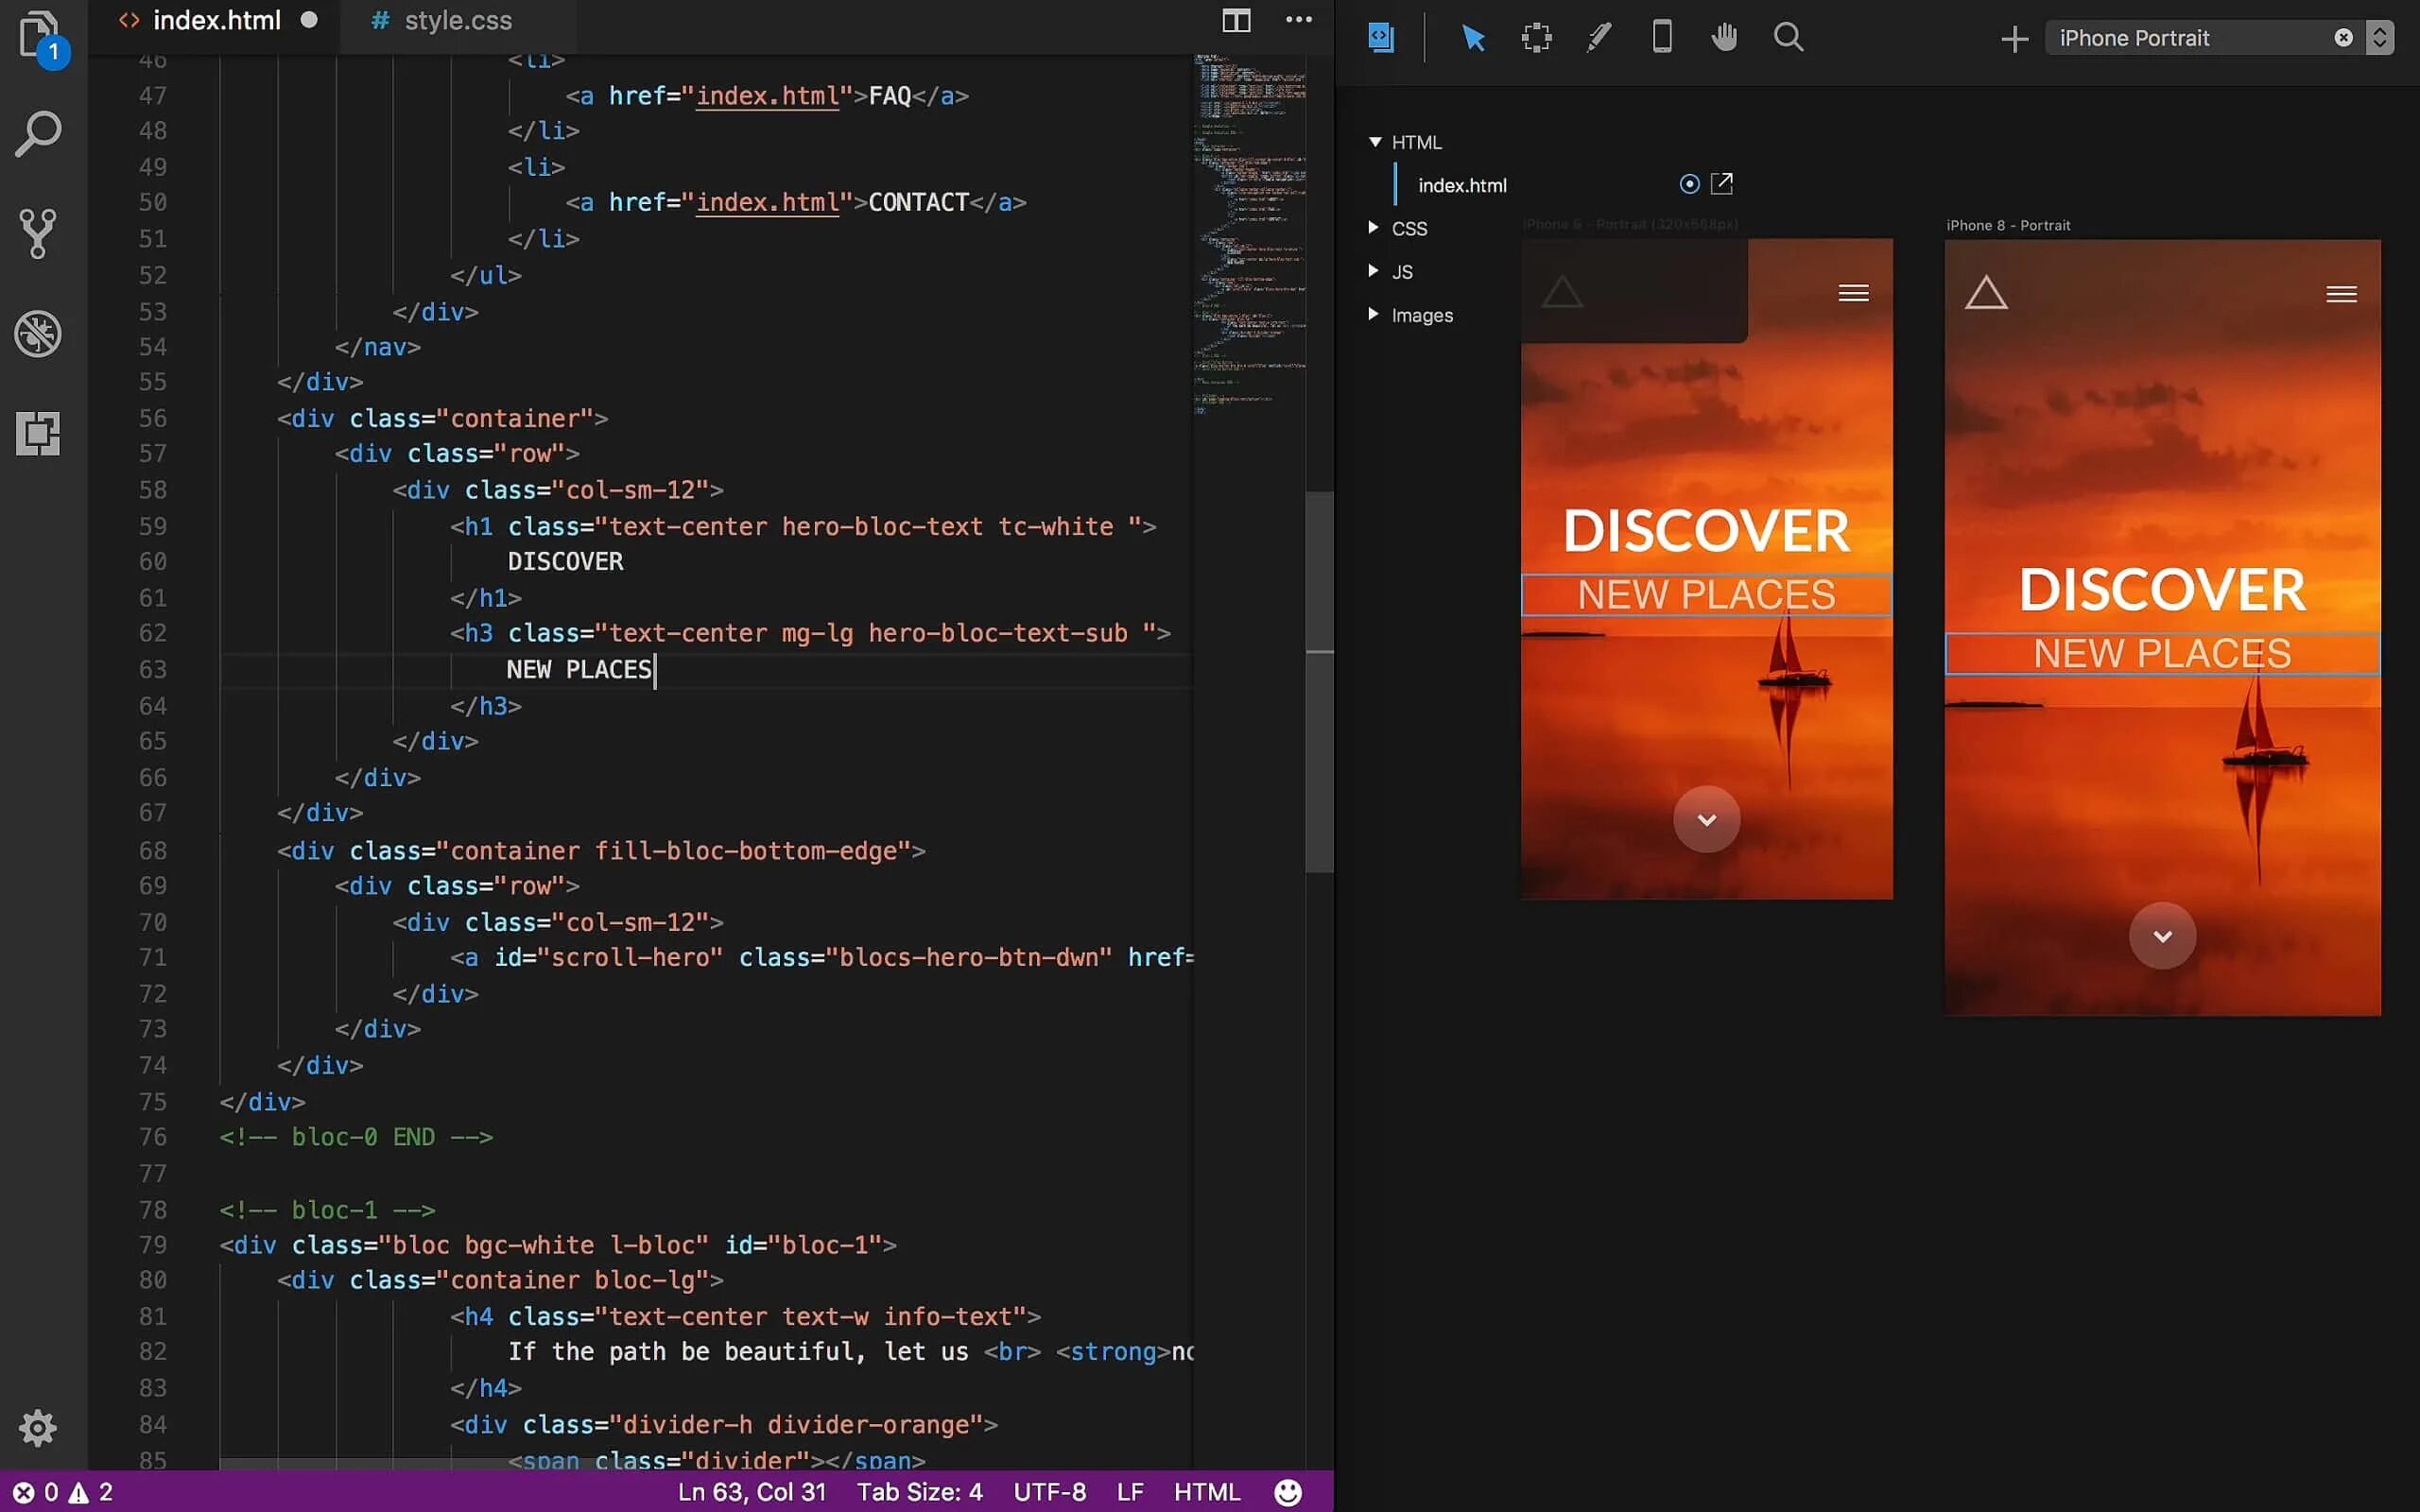Expand the CSS tree section

coord(1374,228)
